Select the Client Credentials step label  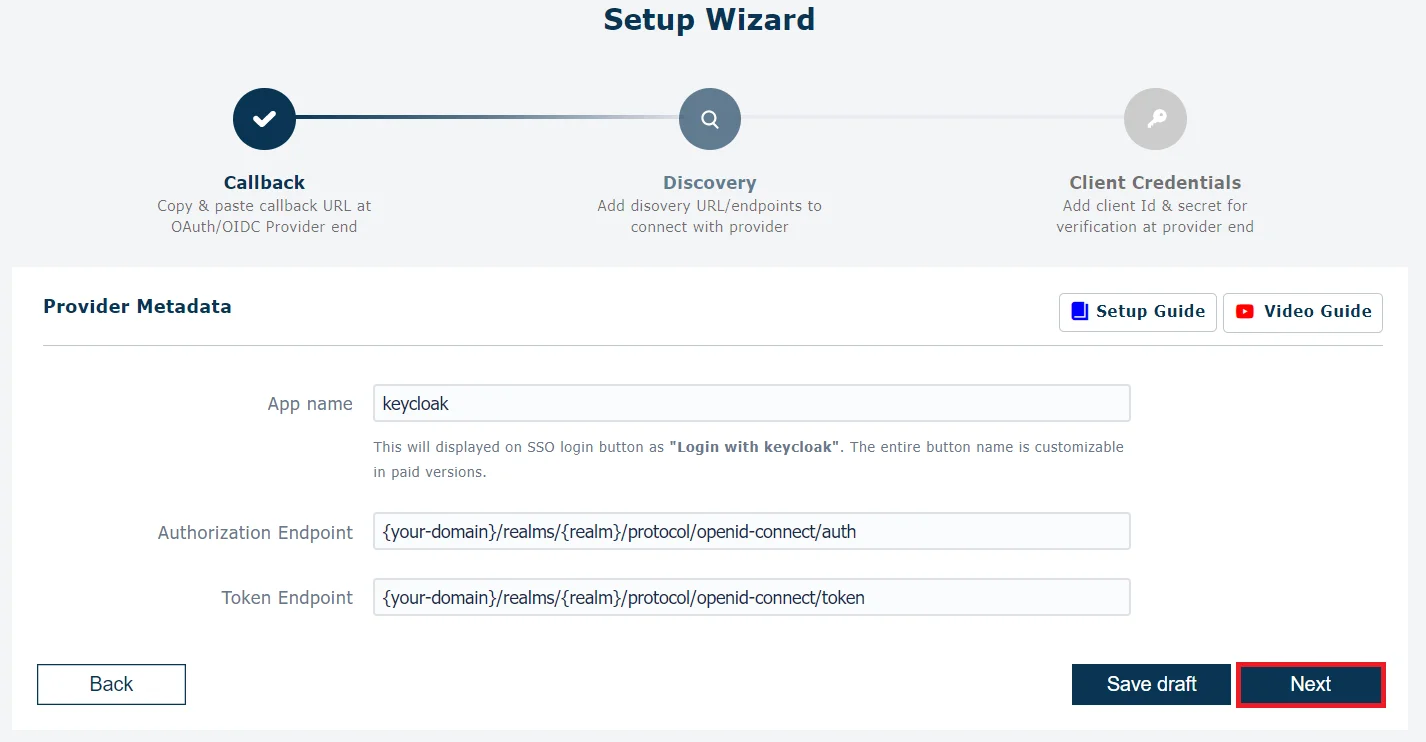pos(1155,183)
